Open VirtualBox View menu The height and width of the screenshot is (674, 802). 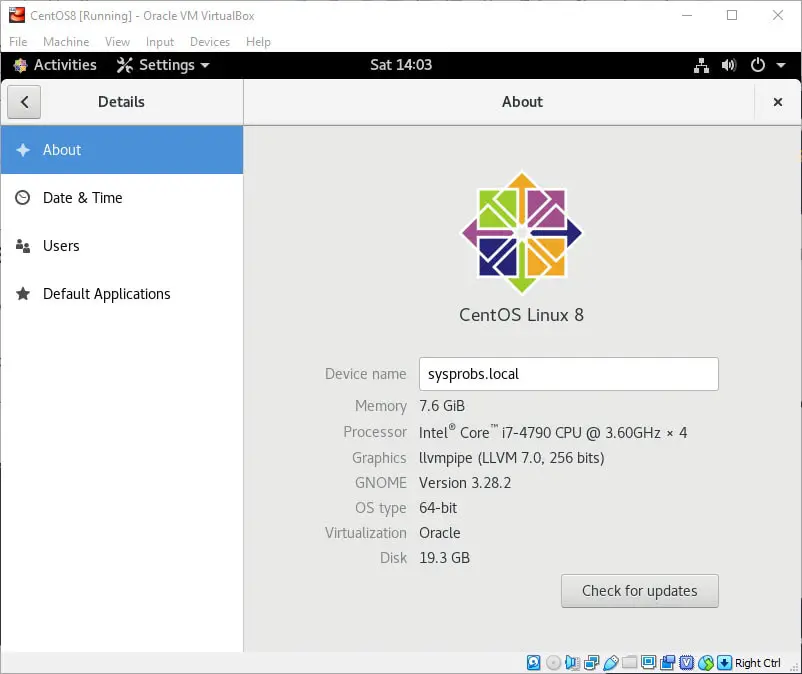click(117, 42)
